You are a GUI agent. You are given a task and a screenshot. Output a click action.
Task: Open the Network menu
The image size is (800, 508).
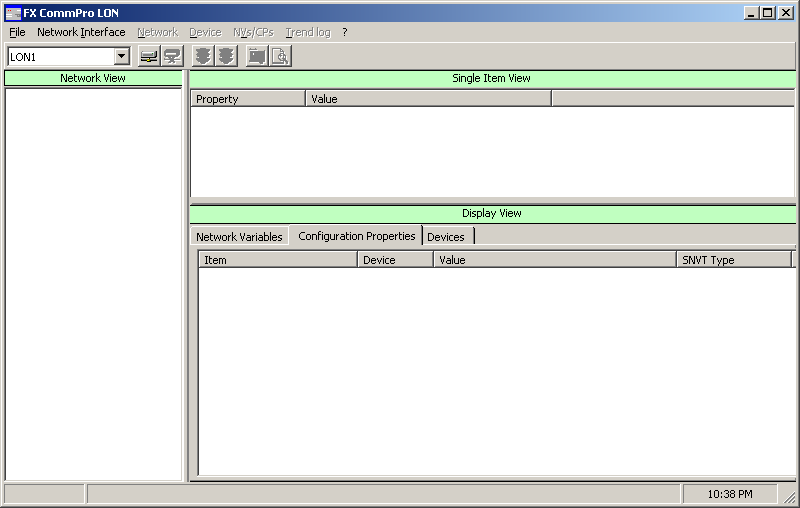point(158,32)
